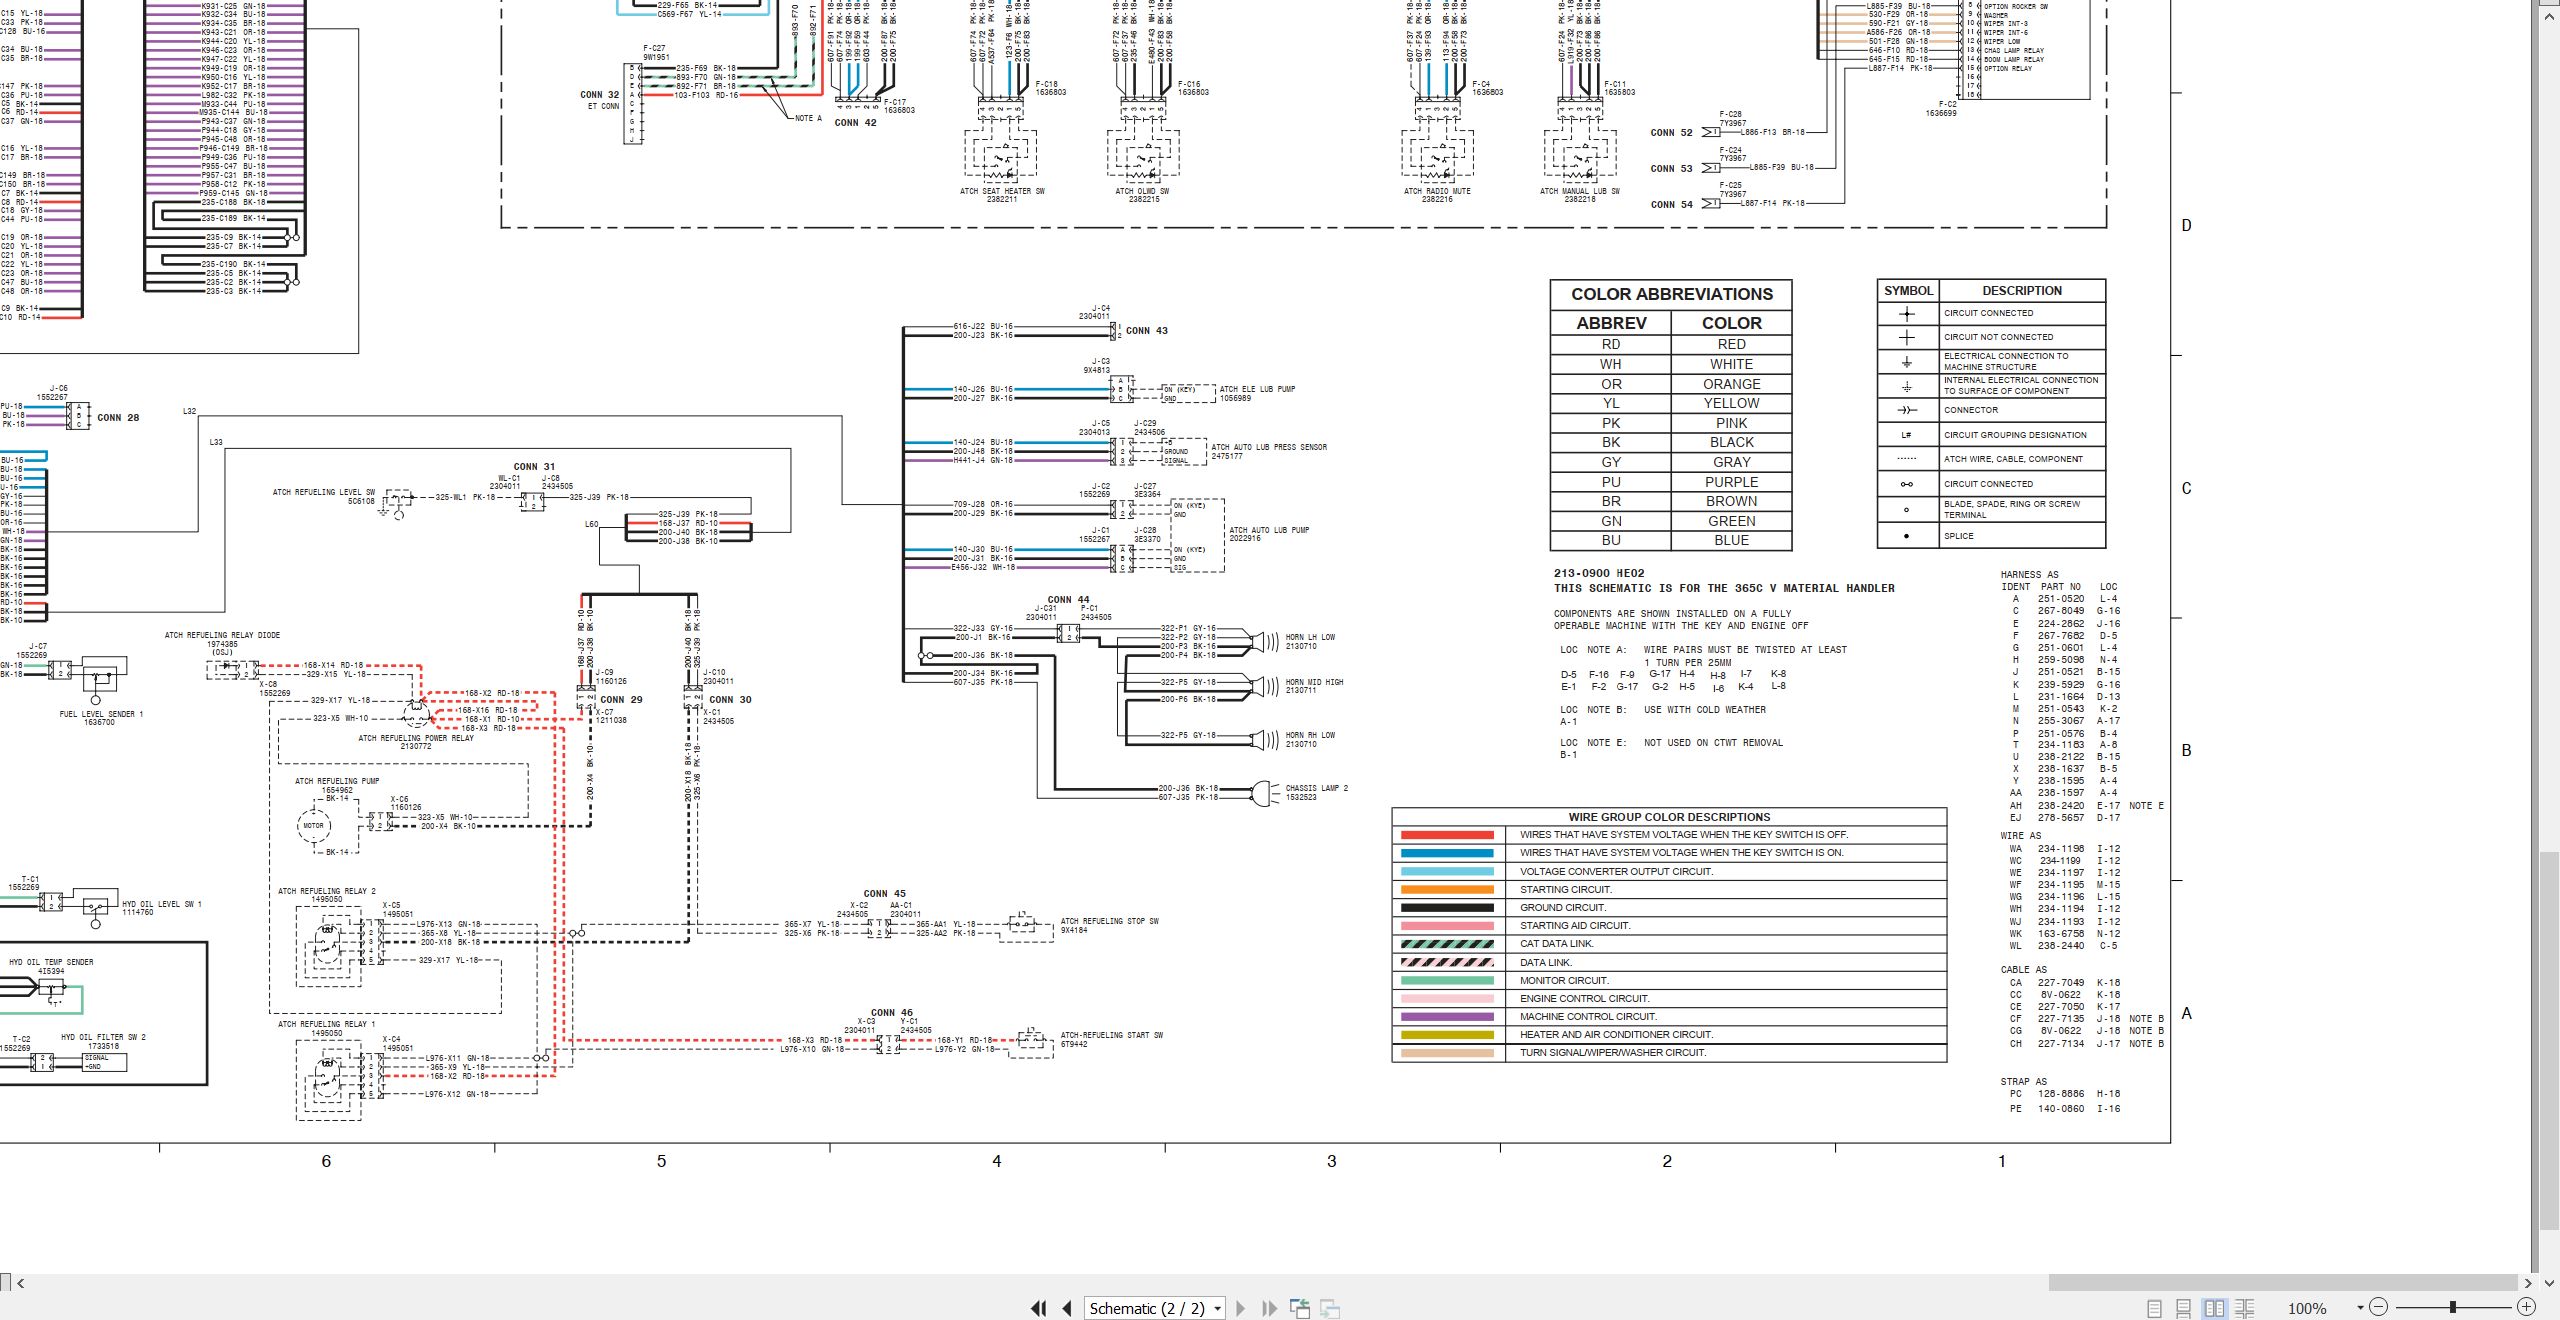Switch to single page view layout
This screenshot has width=2560, height=1320.
point(2155,1308)
